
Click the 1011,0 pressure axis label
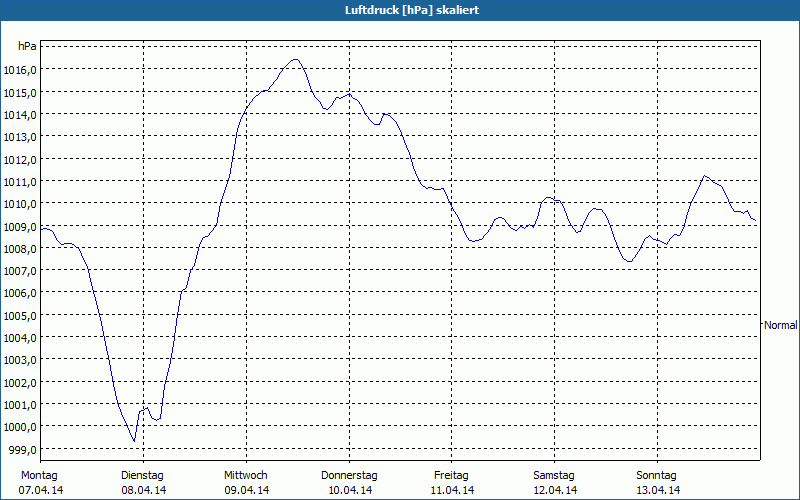[20, 182]
